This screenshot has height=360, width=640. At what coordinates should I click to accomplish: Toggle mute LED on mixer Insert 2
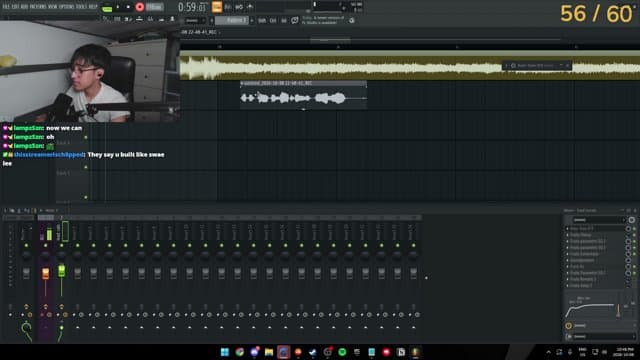point(62,245)
